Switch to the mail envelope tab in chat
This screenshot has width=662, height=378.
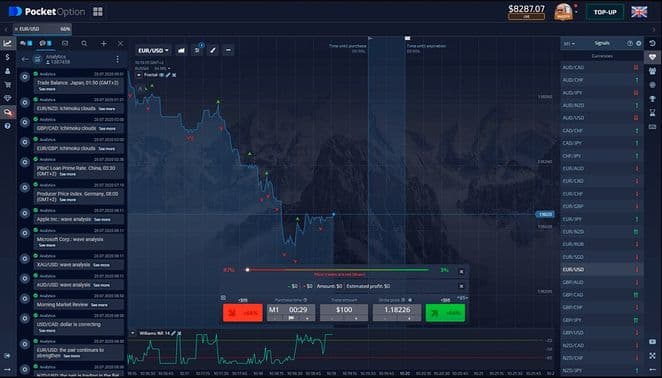point(65,44)
